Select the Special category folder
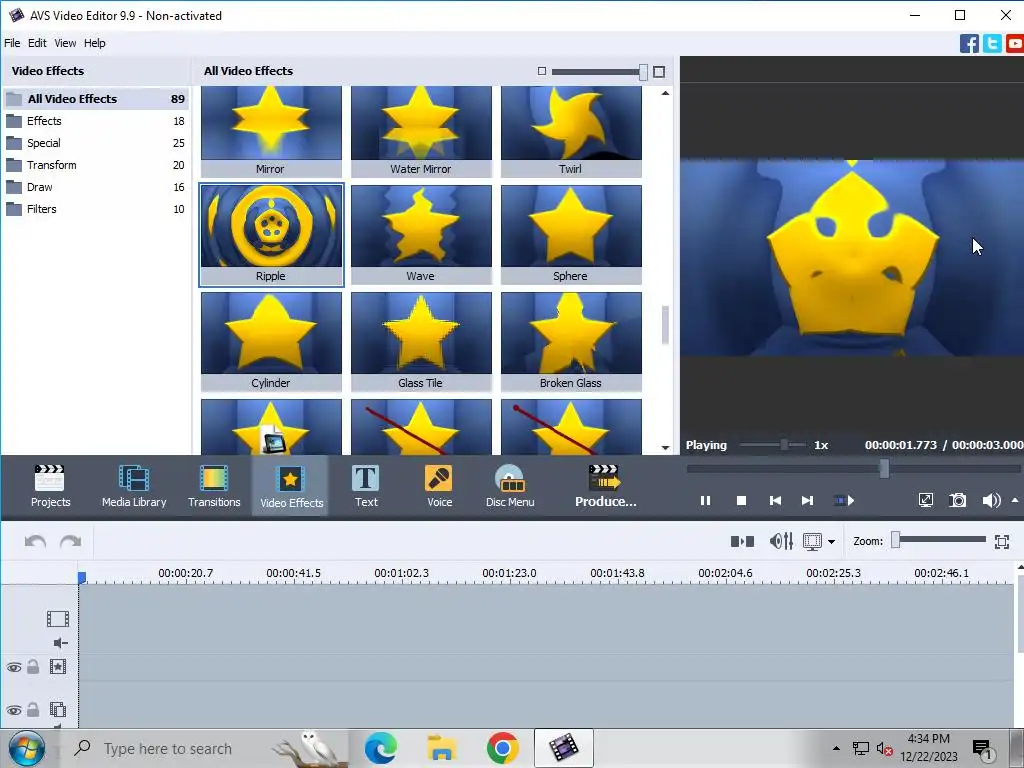Image resolution: width=1024 pixels, height=768 pixels. click(x=95, y=143)
